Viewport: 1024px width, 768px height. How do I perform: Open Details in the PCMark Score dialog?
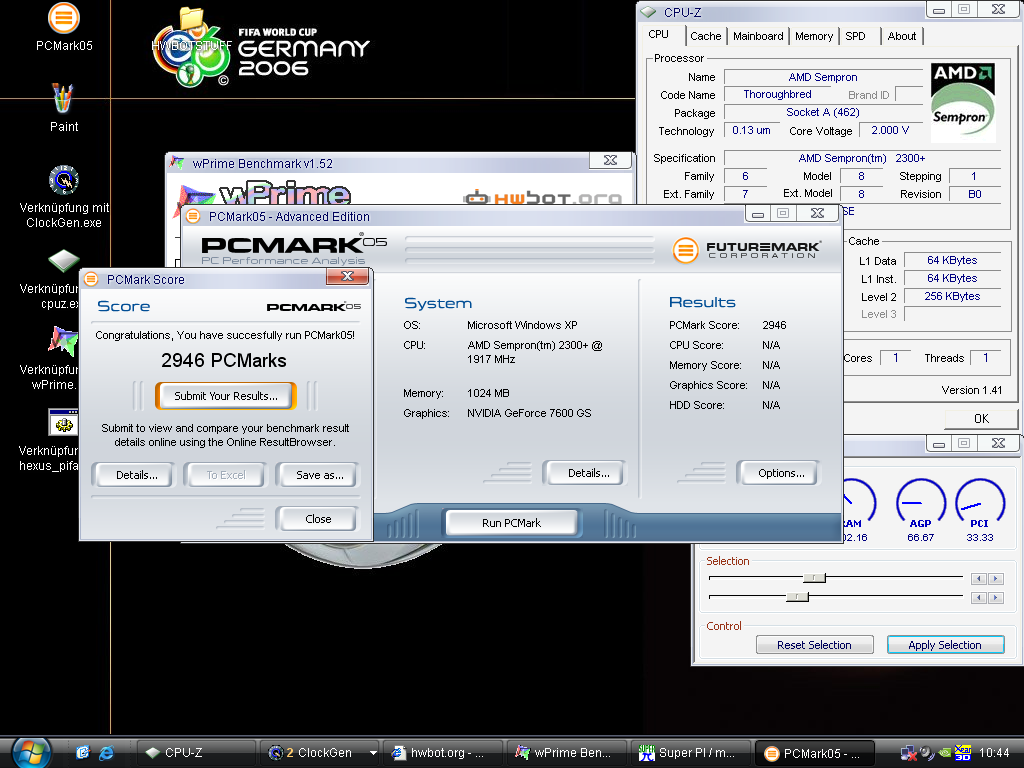point(136,475)
